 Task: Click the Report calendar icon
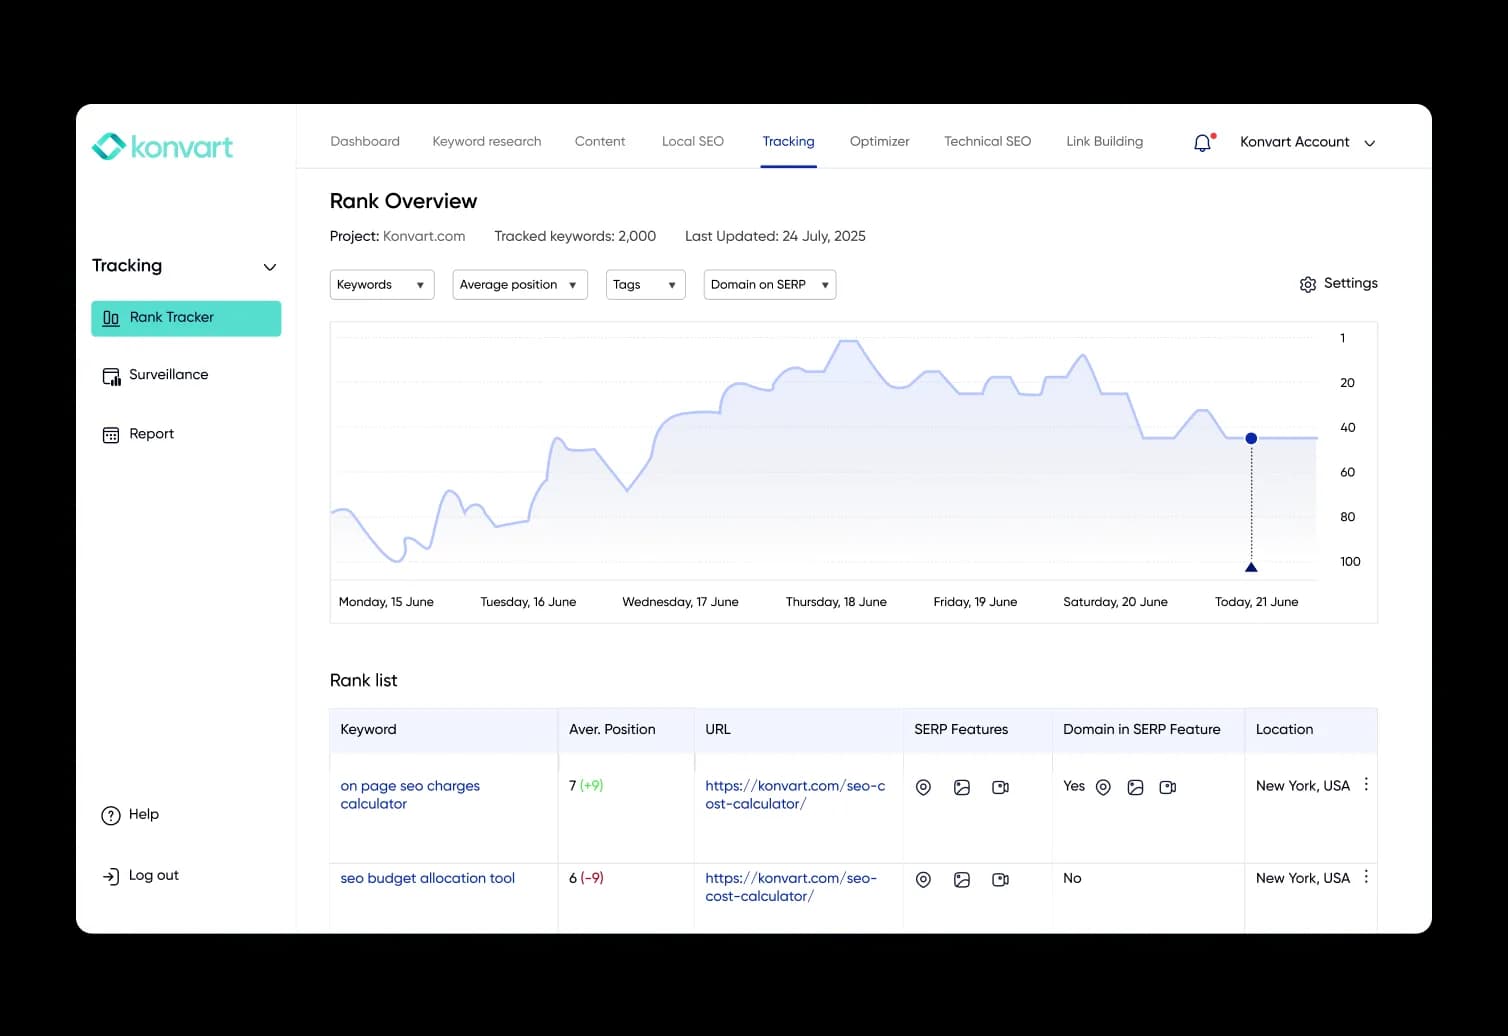click(111, 435)
